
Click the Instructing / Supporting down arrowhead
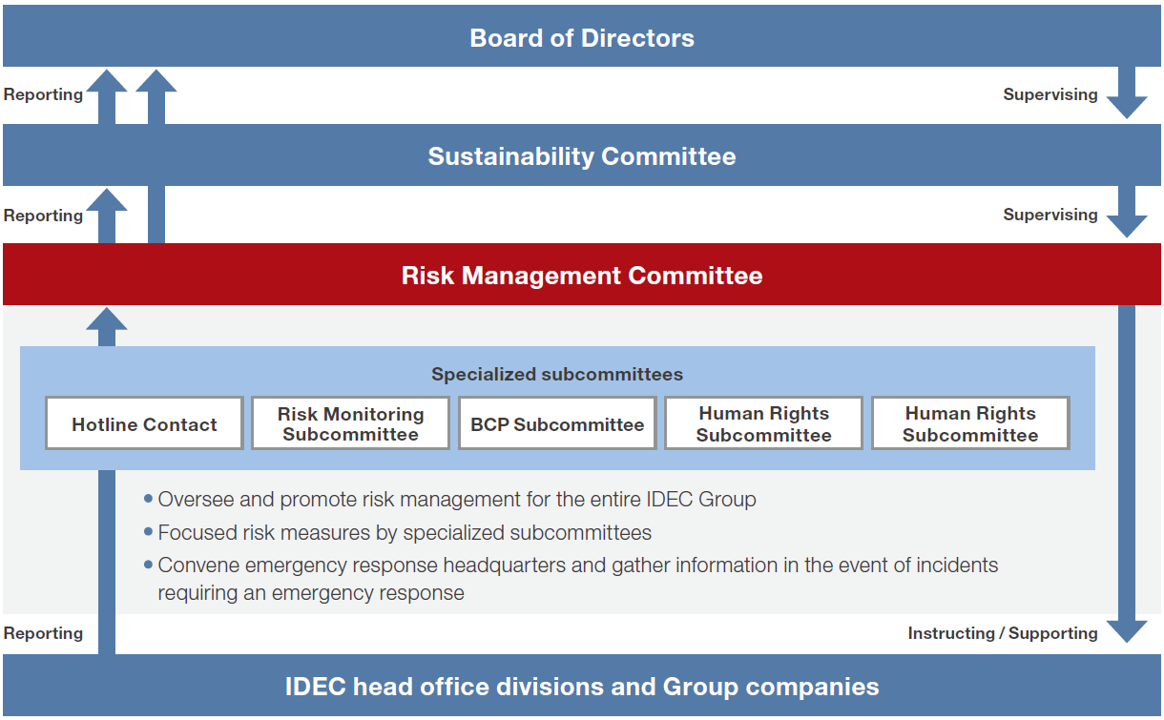1127,630
